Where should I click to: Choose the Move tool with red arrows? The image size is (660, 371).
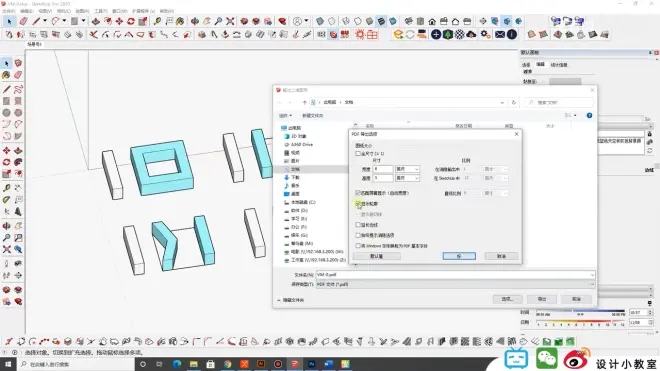(x=119, y=21)
